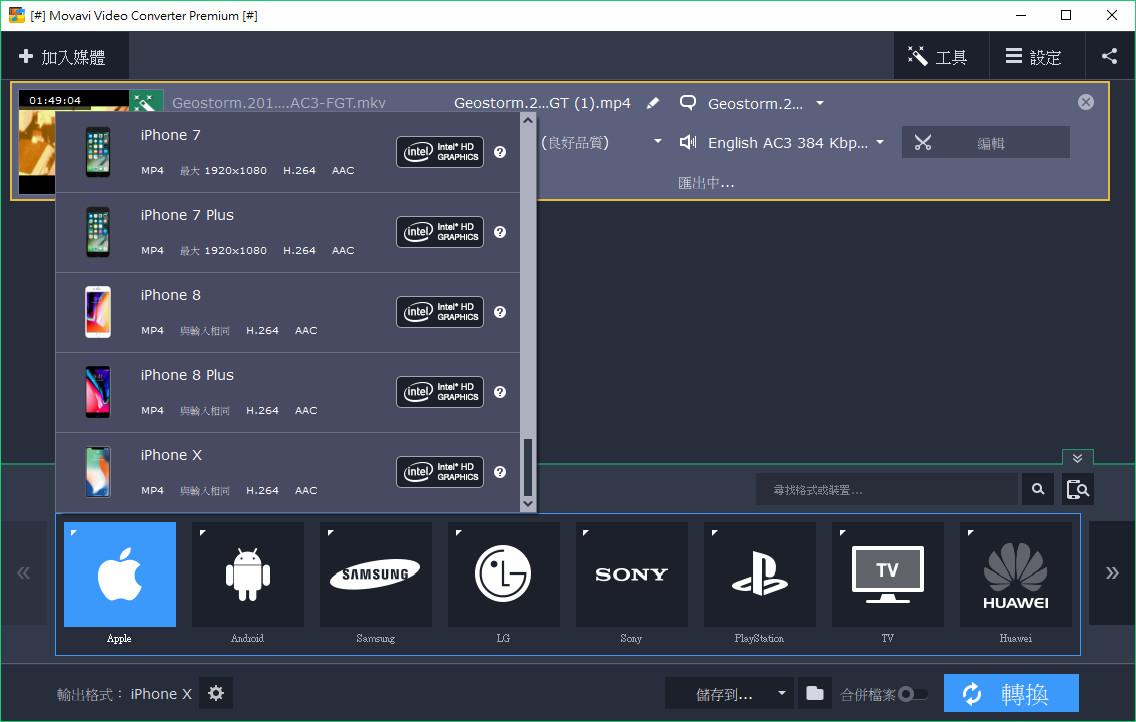Click the detect device icon

(1078, 490)
